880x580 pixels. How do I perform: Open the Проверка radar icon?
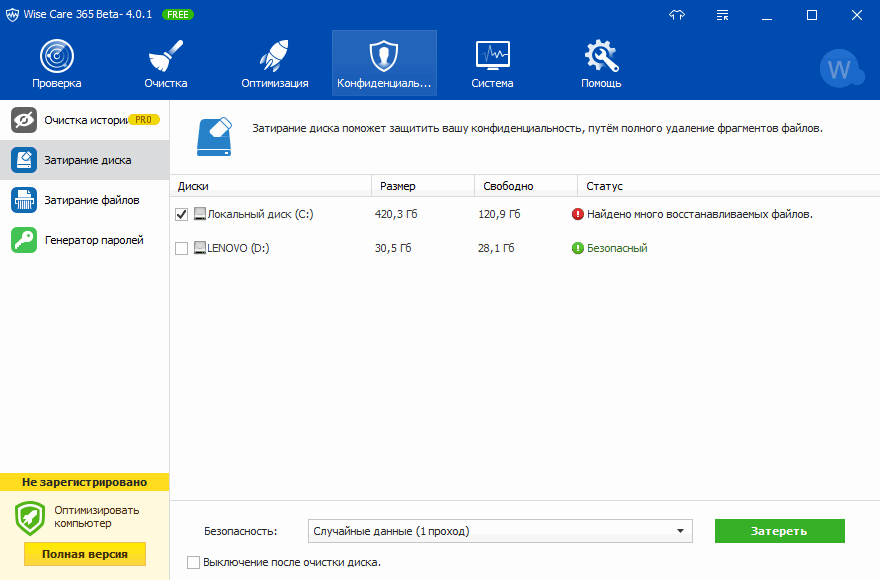pyautogui.click(x=56, y=55)
